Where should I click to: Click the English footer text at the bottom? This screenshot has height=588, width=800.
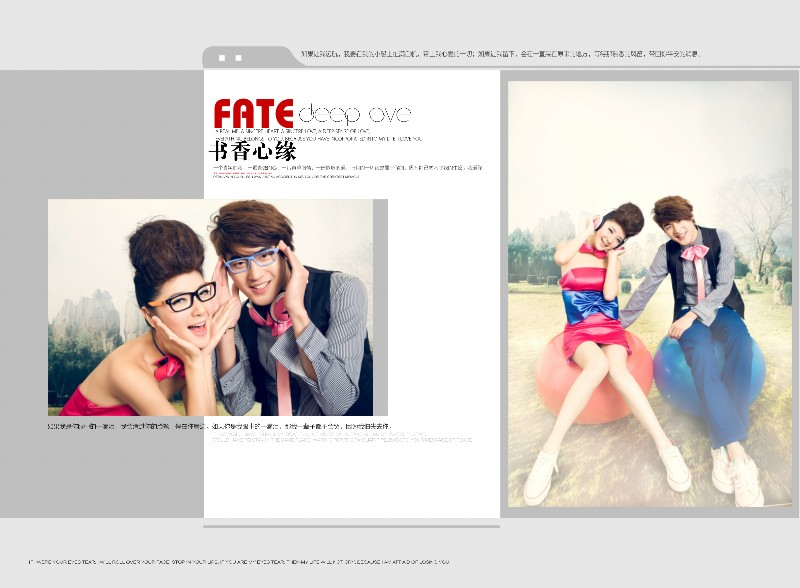pyautogui.click(x=239, y=561)
